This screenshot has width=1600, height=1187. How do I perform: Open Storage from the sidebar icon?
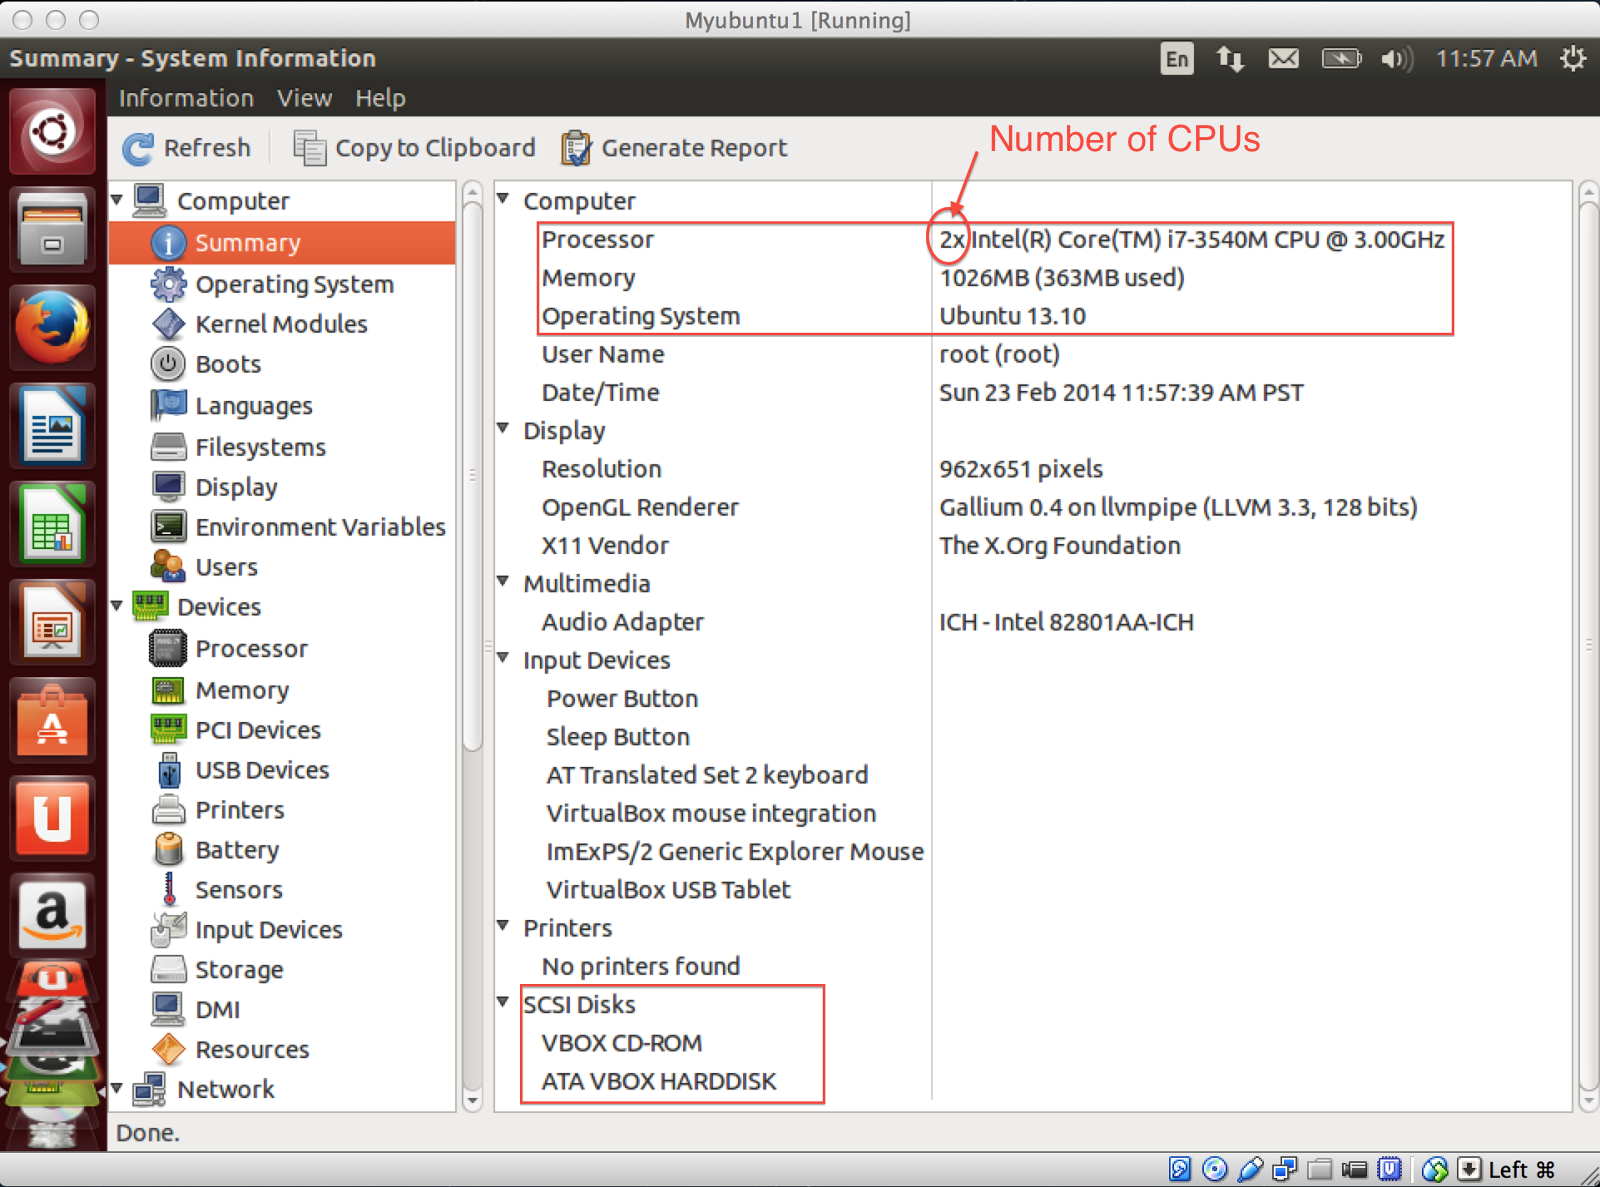pos(168,969)
